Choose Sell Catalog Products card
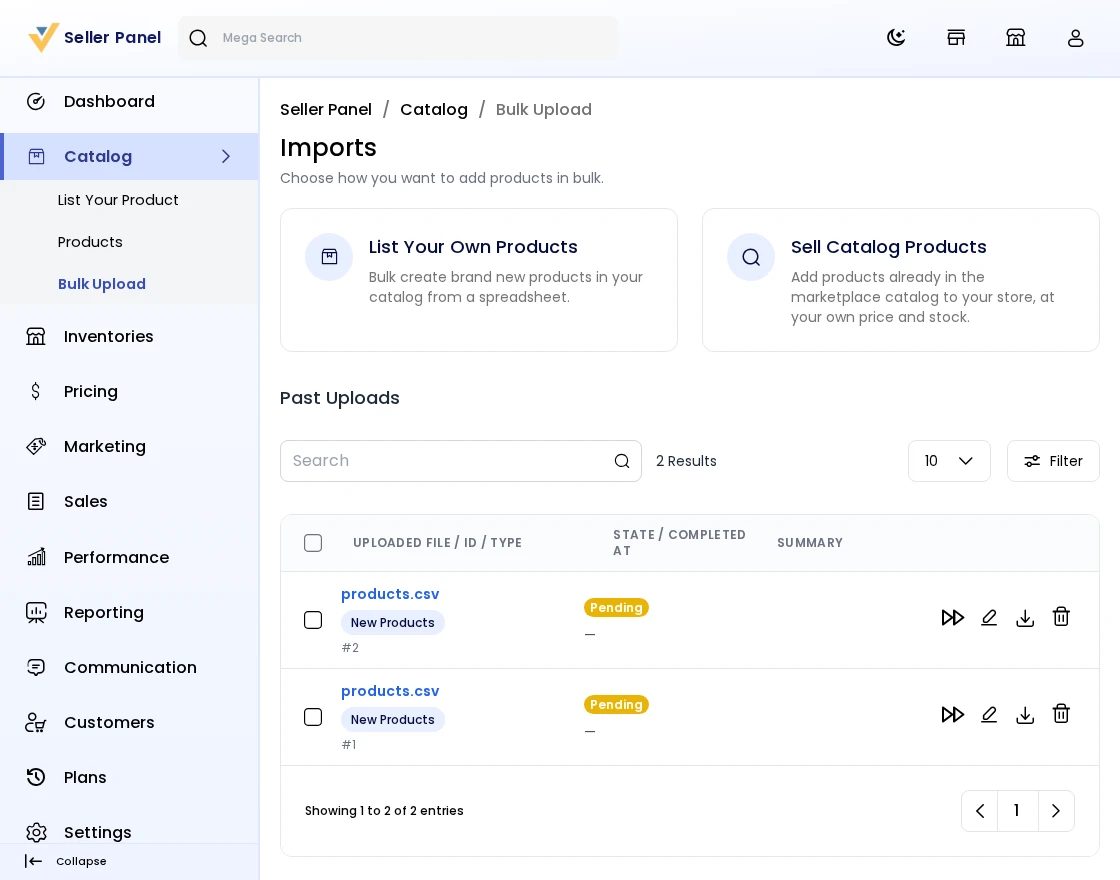The width and height of the screenshot is (1120, 880). tap(901, 280)
